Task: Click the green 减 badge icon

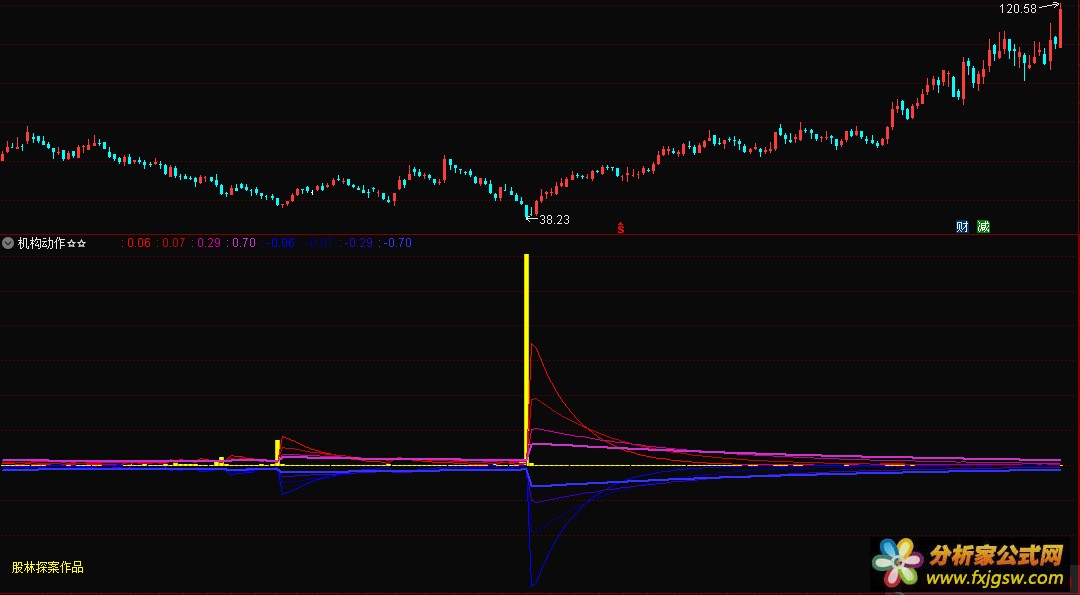Action: [984, 227]
